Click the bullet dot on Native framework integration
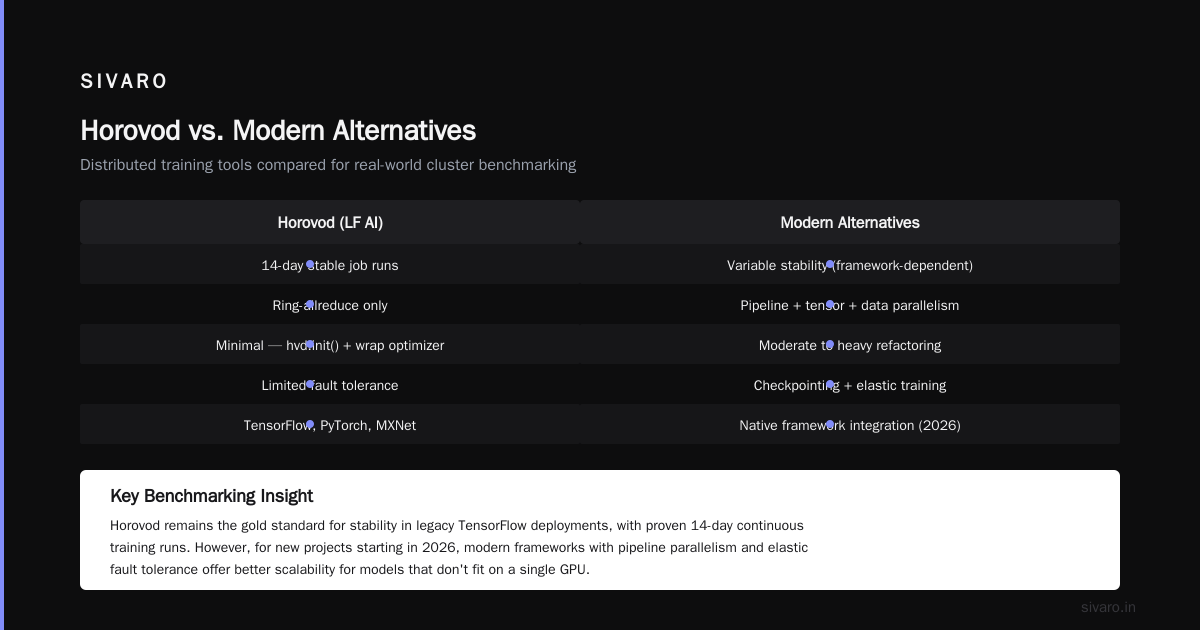 tap(830, 425)
